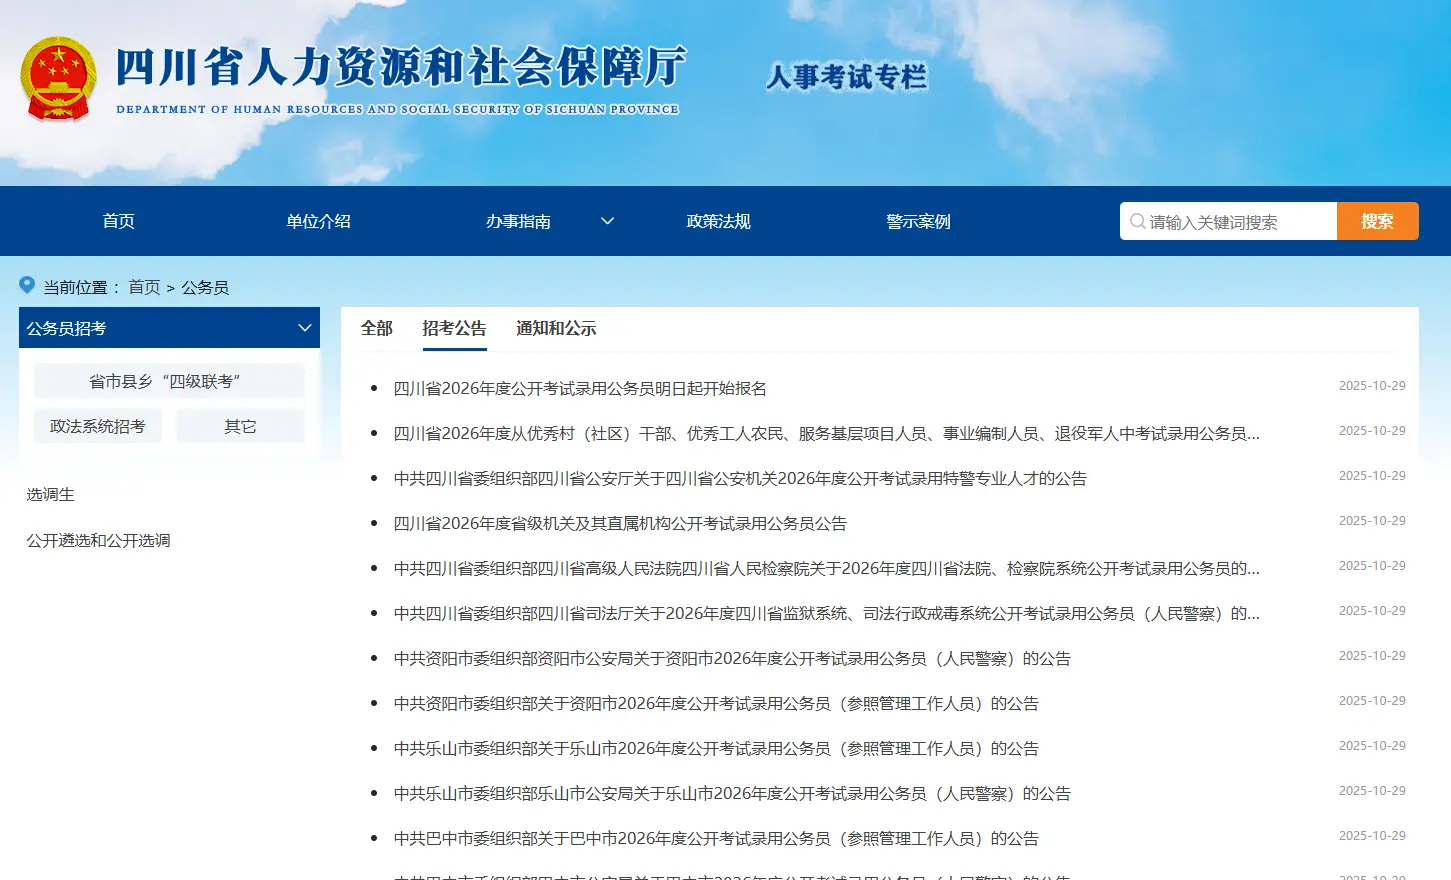Switch to the 通知和公示 tab

pos(556,328)
